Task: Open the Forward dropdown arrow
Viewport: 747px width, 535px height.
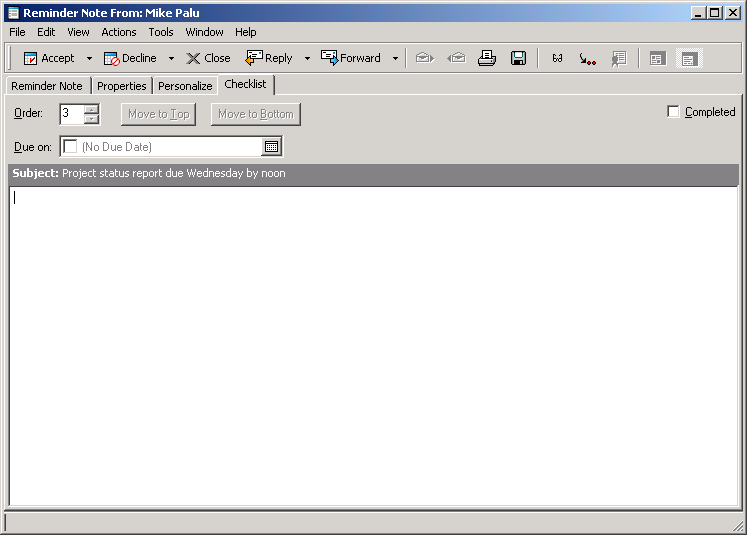Action: (395, 59)
